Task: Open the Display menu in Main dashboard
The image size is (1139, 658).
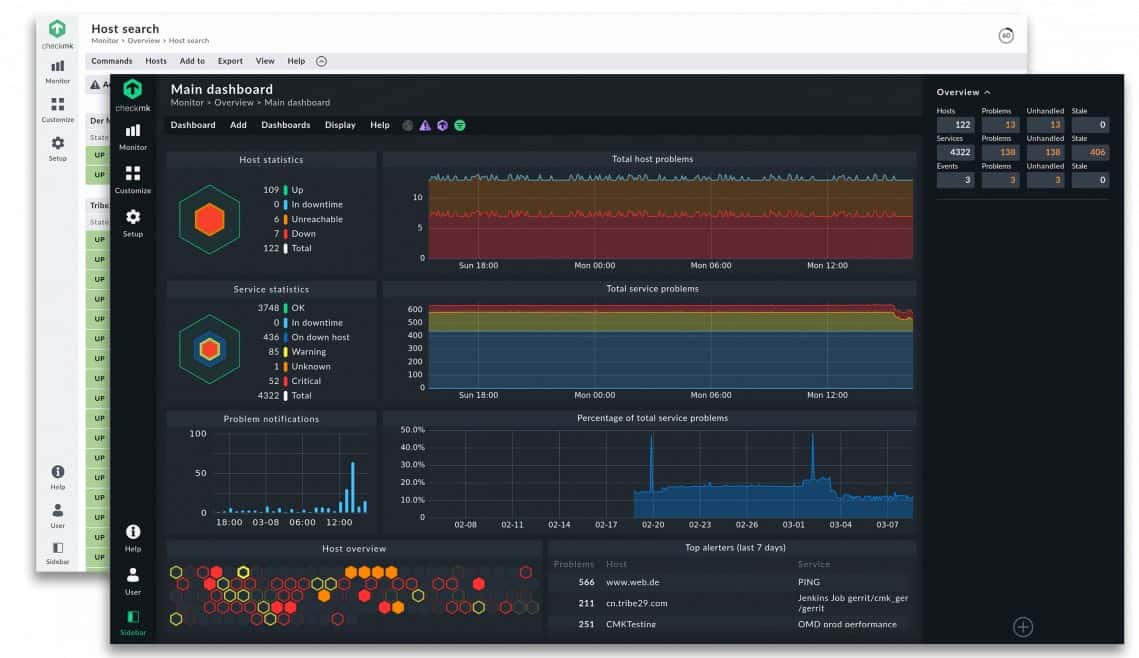Action: point(340,125)
